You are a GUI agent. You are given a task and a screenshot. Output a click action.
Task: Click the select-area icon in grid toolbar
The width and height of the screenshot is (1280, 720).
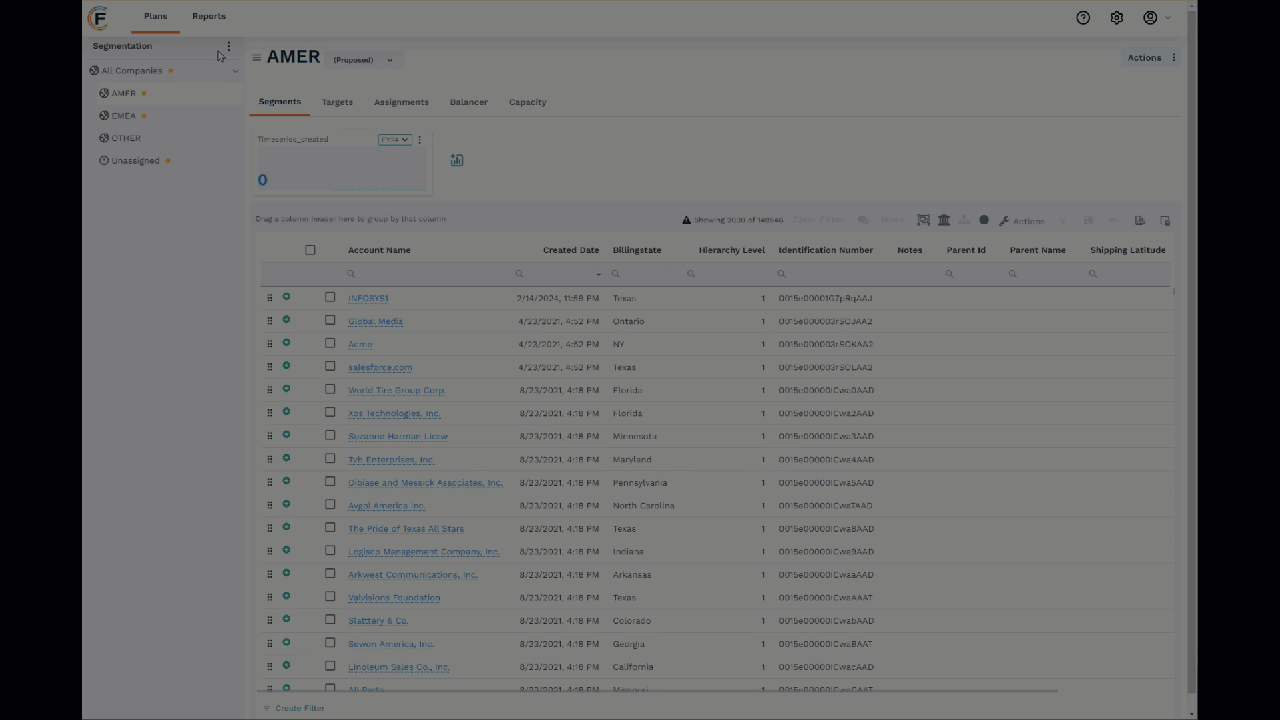pos(923,220)
